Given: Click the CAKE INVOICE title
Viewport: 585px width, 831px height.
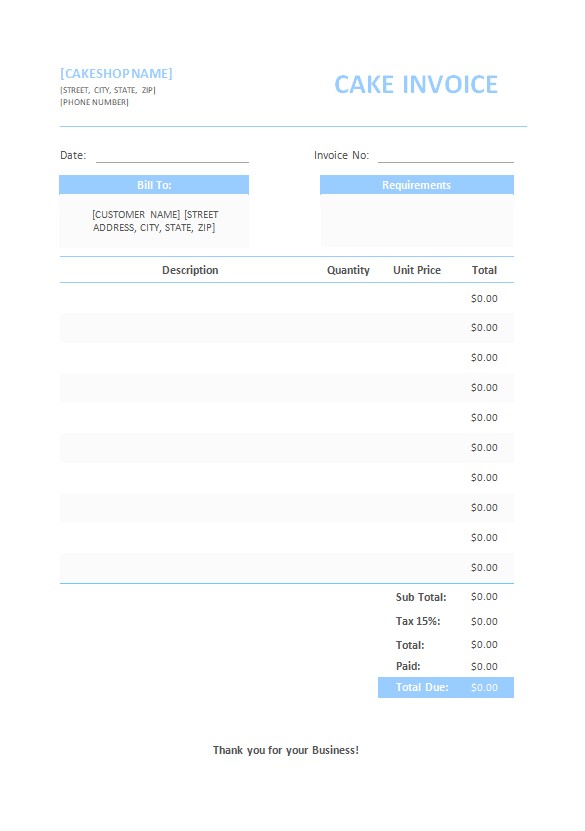Looking at the screenshot, I should tap(416, 85).
